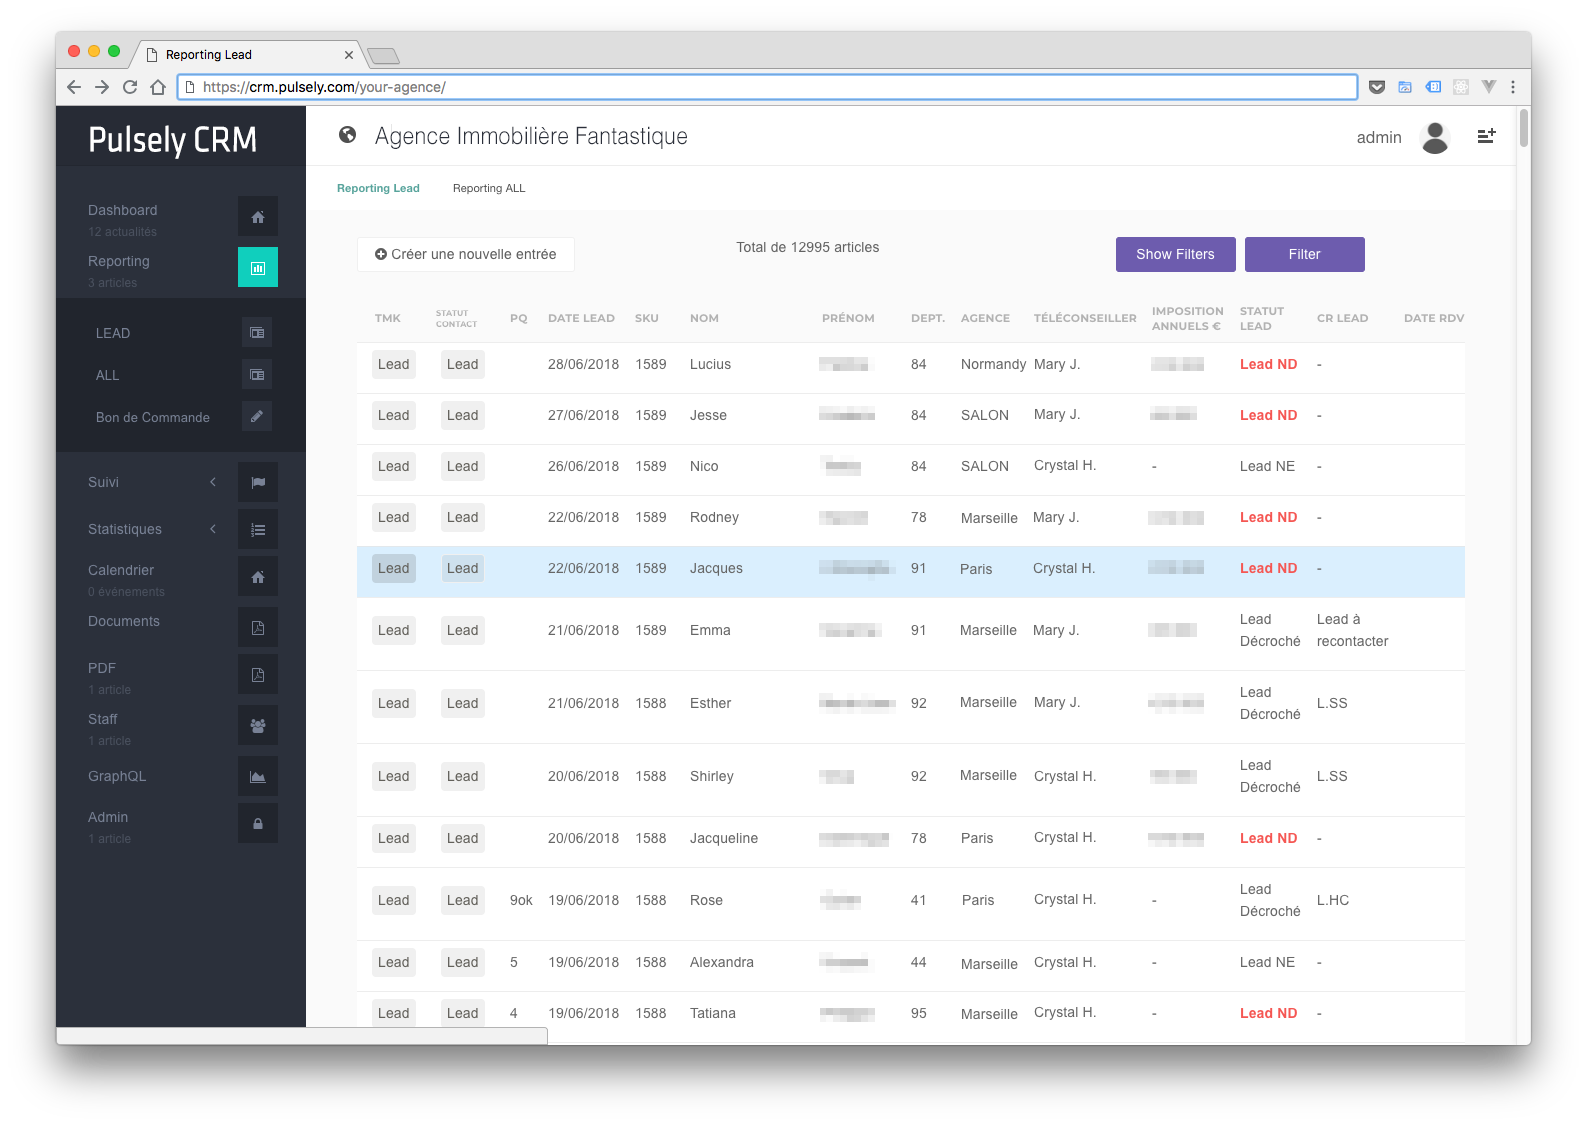Expand the Statistiques sidebar menu chevron
Image resolution: width=1587 pixels, height=1125 pixels.
(x=213, y=529)
